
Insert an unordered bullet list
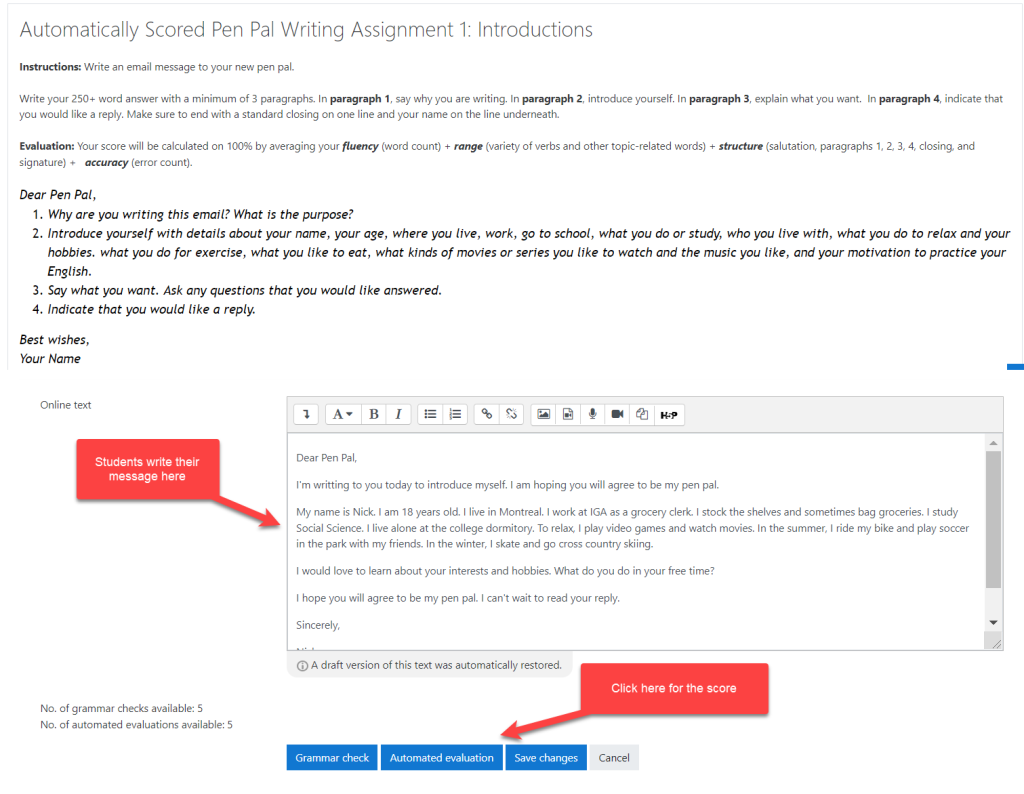tap(430, 414)
